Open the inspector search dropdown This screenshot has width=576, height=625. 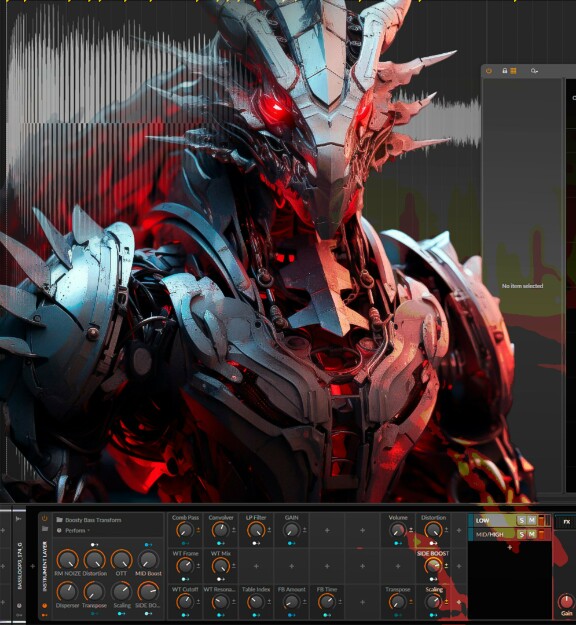pyautogui.click(x=534, y=71)
